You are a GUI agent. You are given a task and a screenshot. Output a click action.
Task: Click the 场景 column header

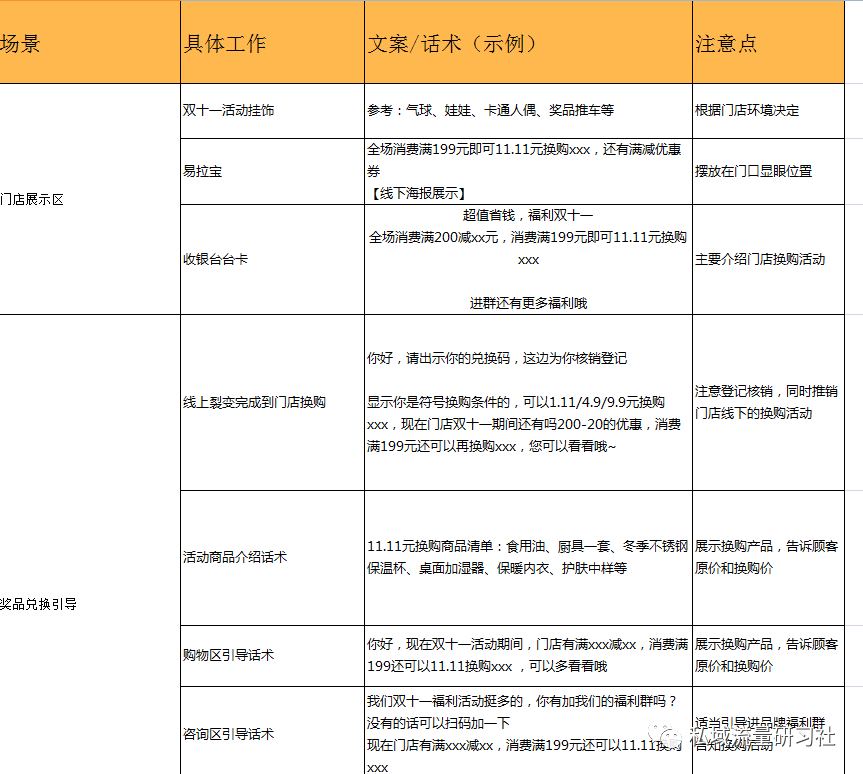(90, 42)
